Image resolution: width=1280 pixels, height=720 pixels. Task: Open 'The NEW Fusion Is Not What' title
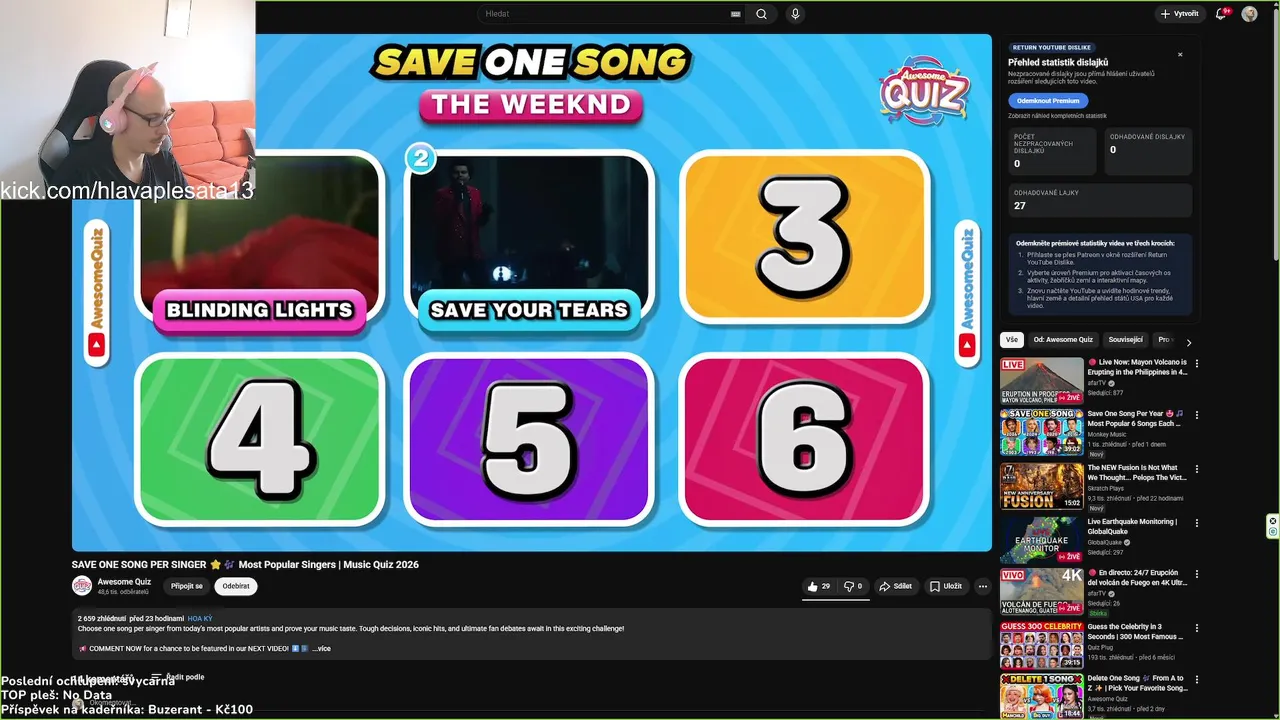[x=1137, y=472]
